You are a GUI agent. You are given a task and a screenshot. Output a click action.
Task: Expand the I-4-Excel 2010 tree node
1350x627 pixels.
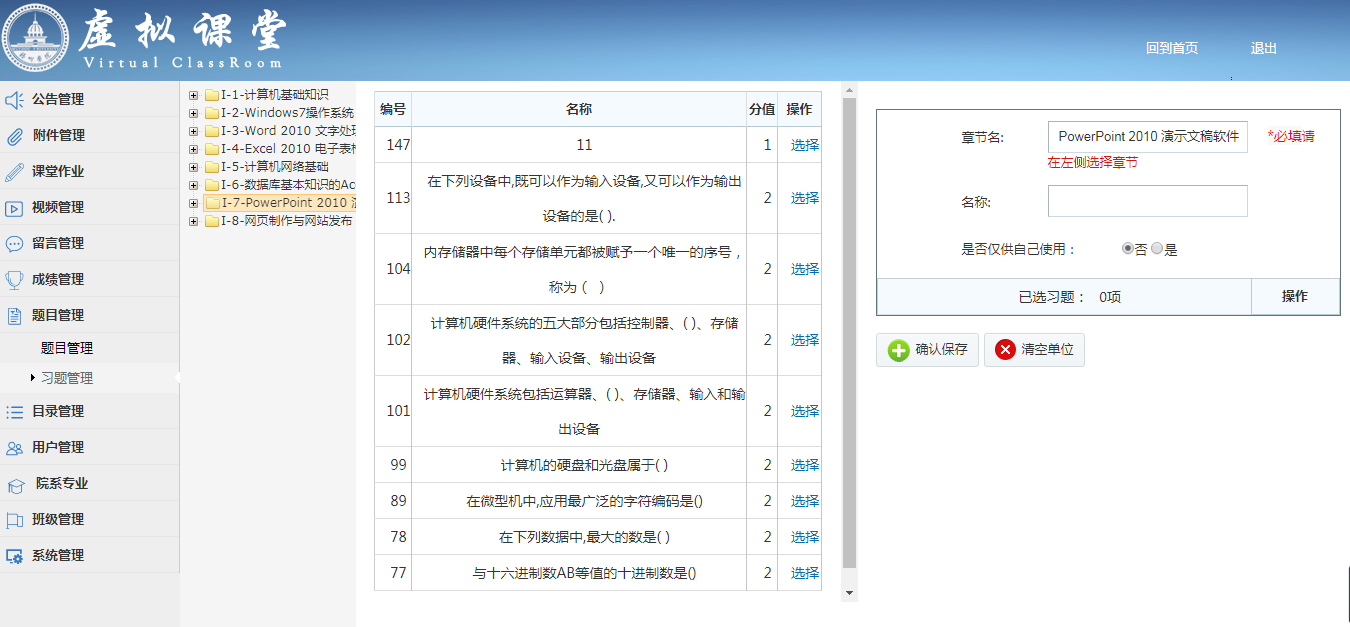(x=194, y=149)
